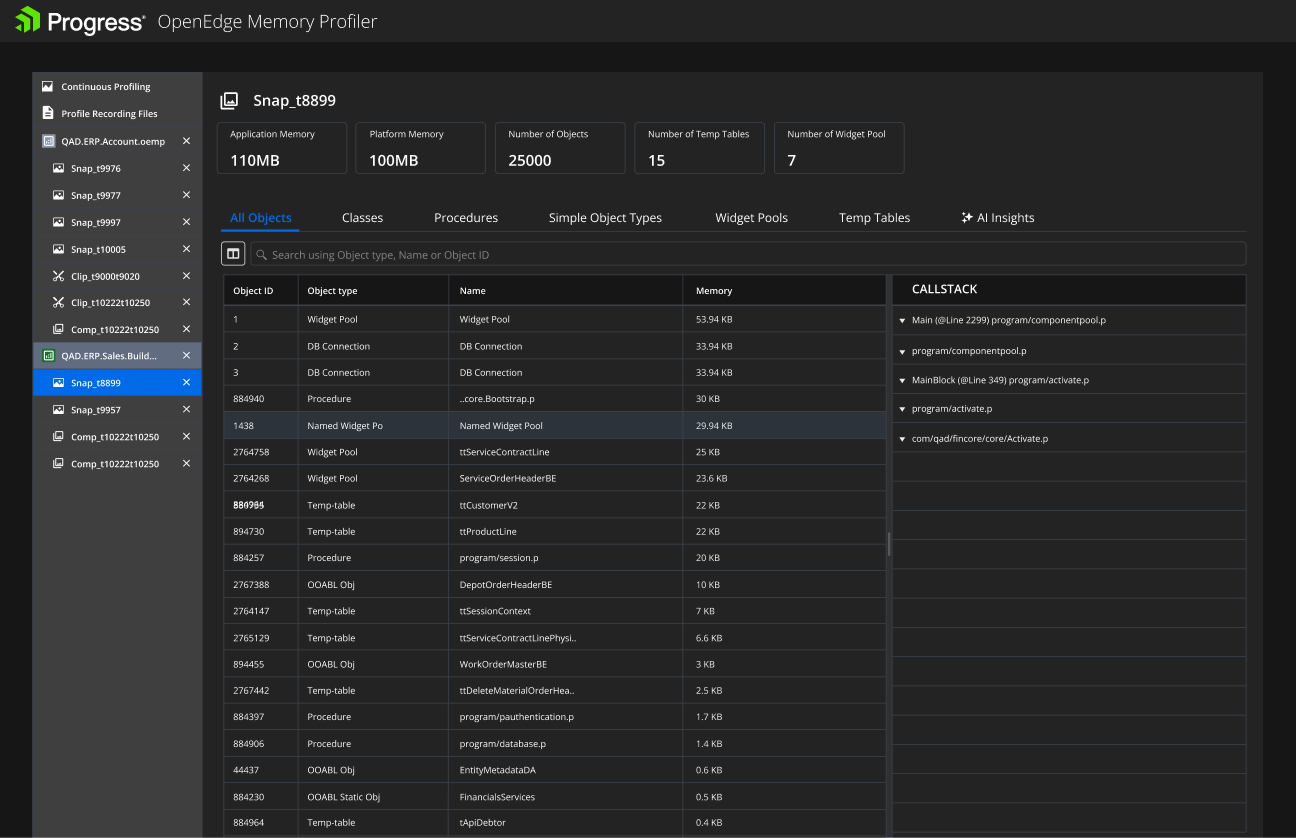
Task: Expand the program/activate.p callstack entry
Action: click(902, 409)
